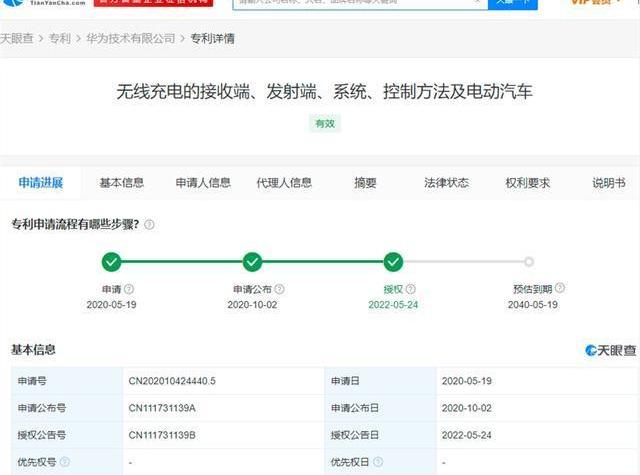Screen dimensions: 640x475
Task: Click the help icon beside 专利申请流程有哪些步骤
Action: (149, 225)
